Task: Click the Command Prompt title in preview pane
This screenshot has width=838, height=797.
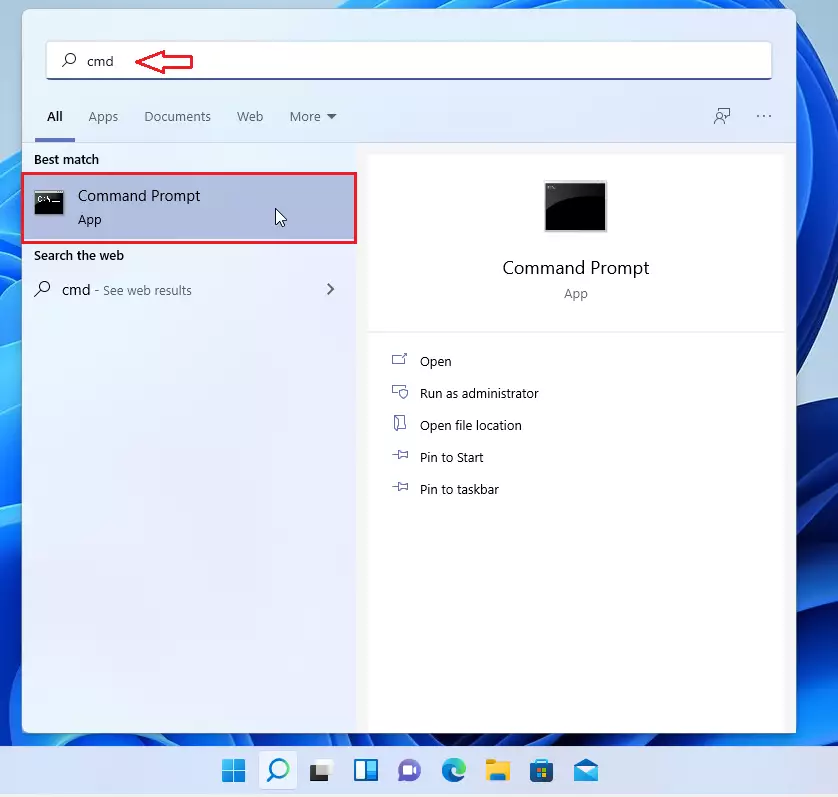Action: 576,268
